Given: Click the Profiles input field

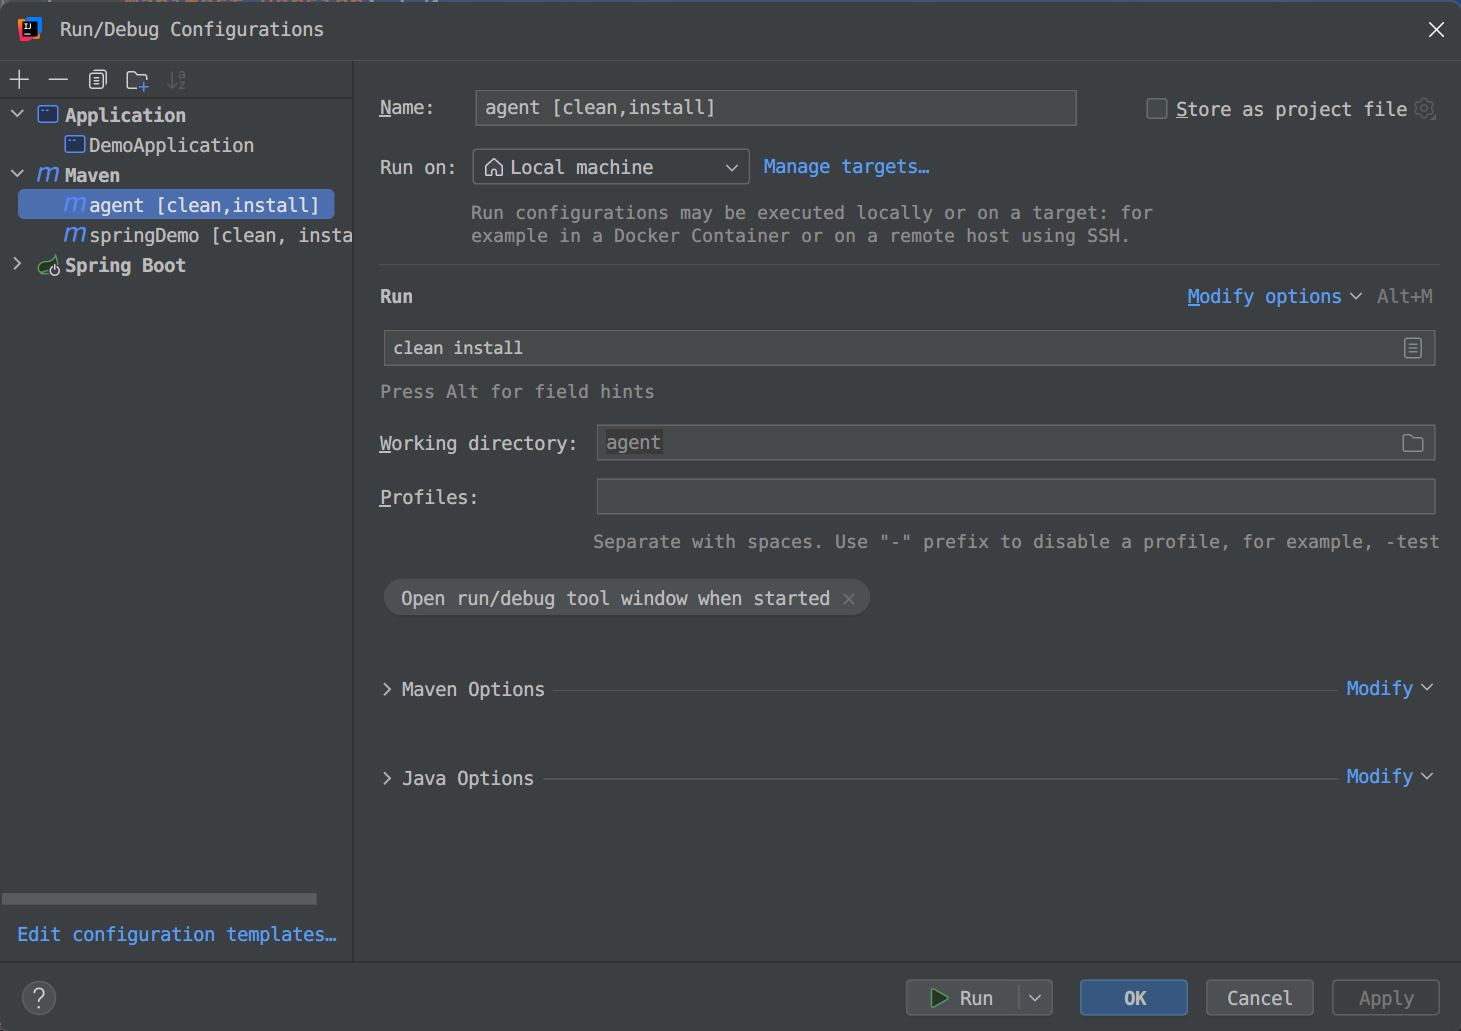Looking at the screenshot, I should pyautogui.click(x=1016, y=497).
